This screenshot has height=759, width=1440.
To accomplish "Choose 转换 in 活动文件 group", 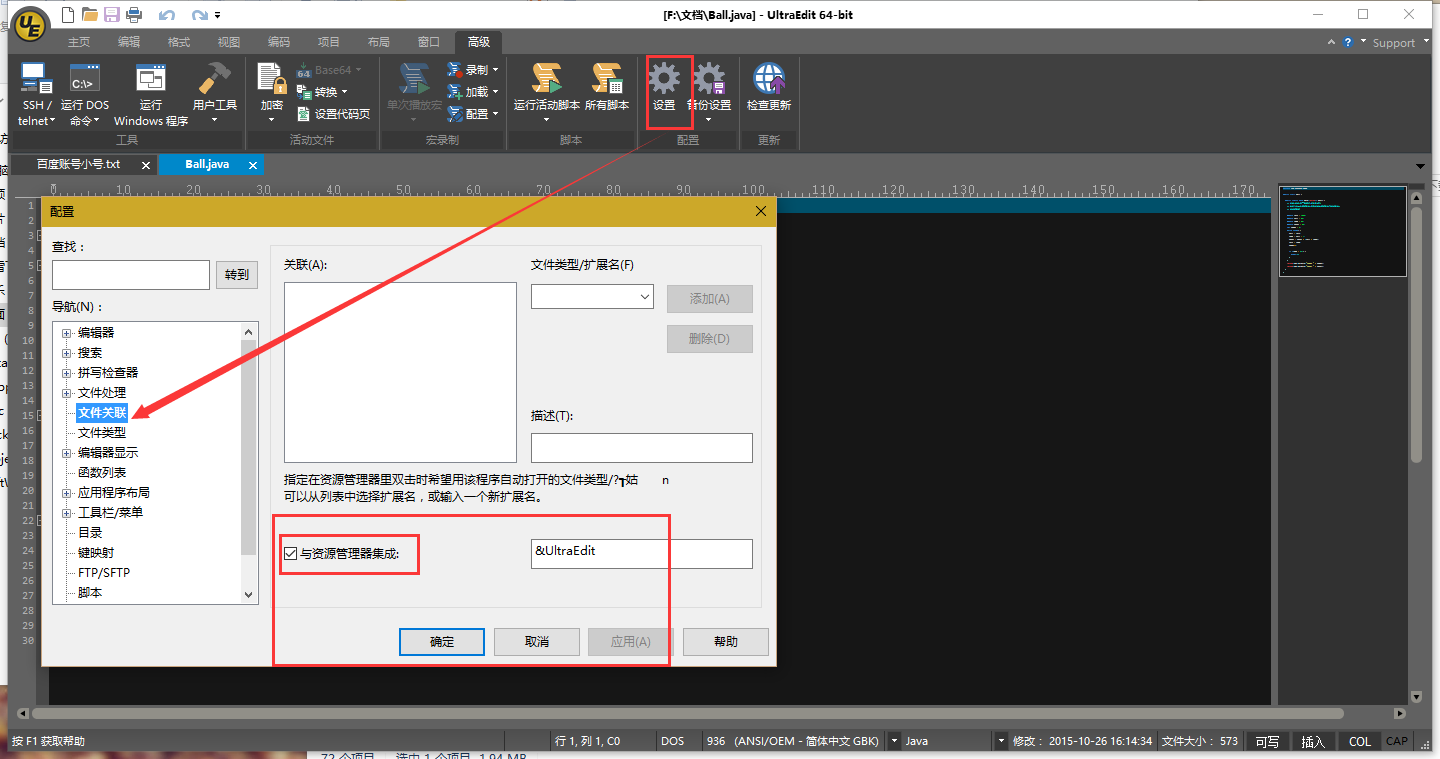I will pos(325,92).
